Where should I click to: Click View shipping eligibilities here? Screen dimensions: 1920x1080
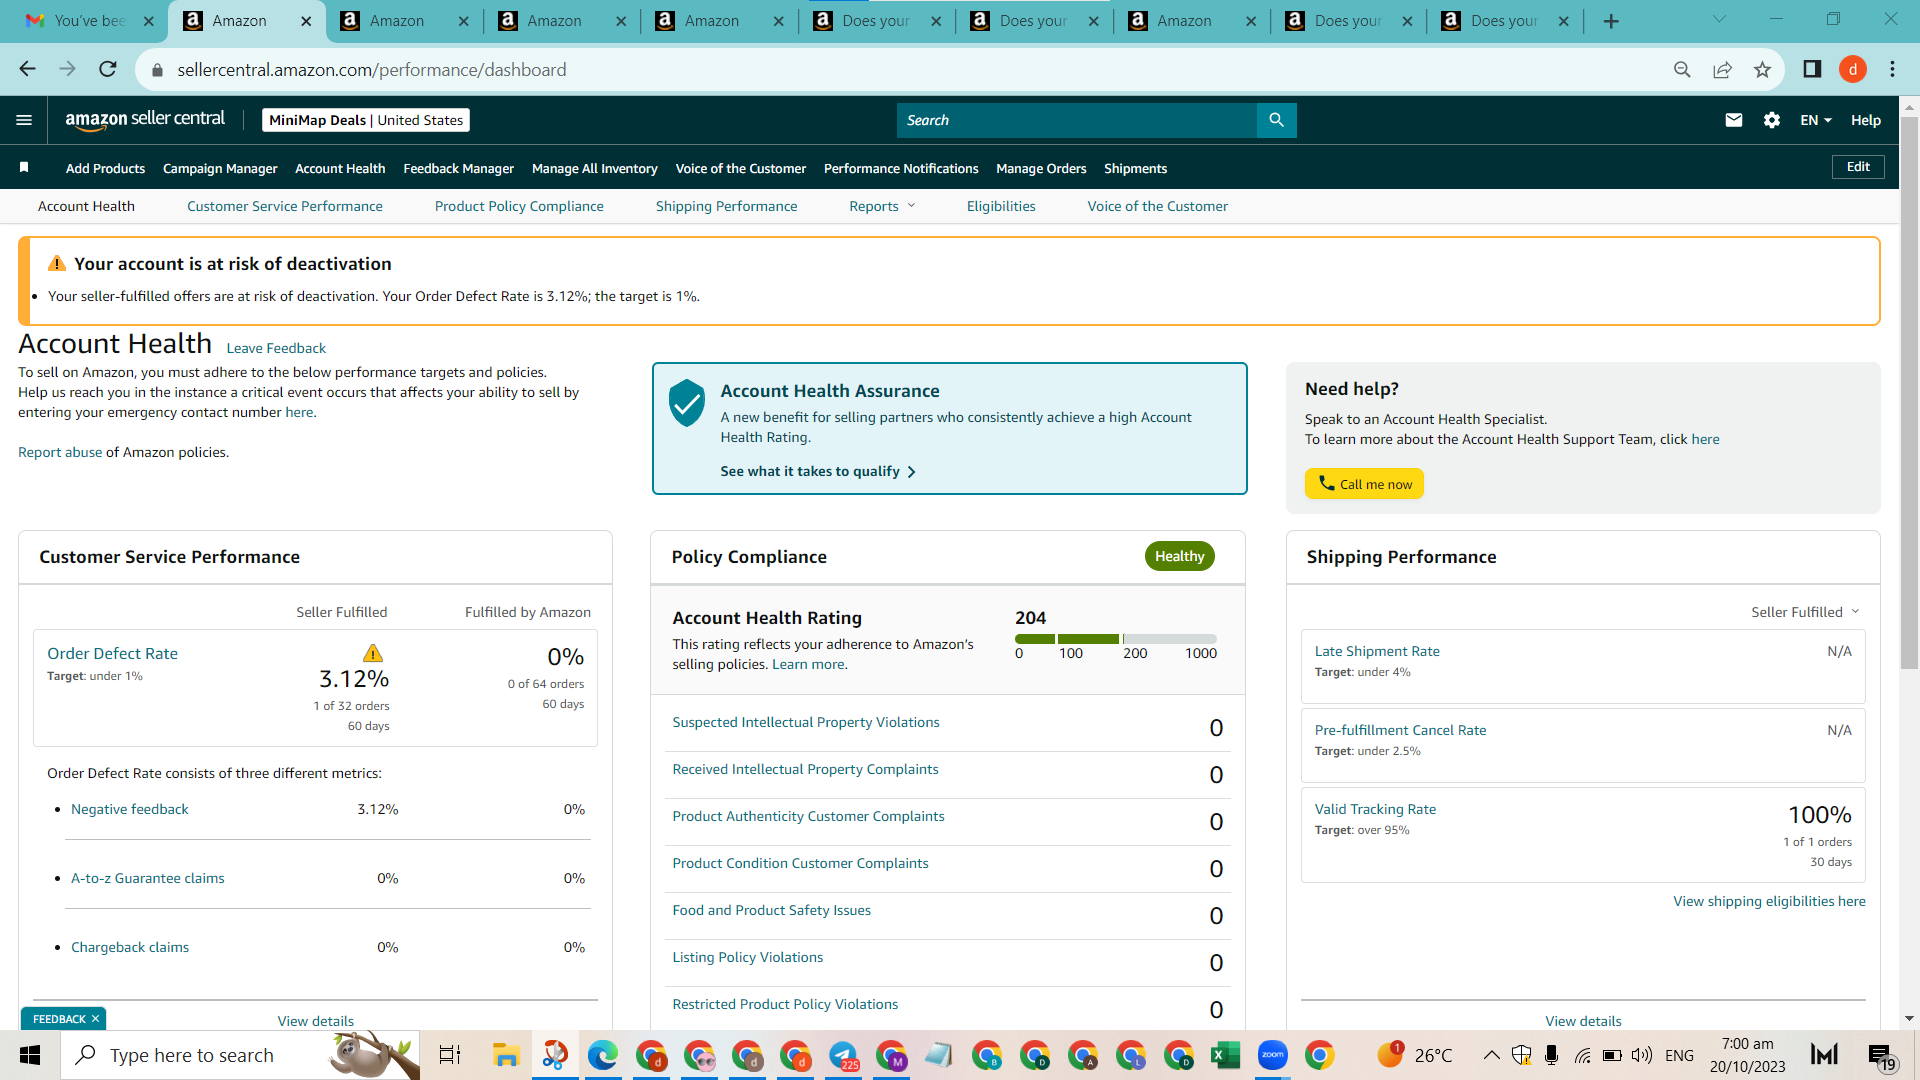pos(1770,901)
